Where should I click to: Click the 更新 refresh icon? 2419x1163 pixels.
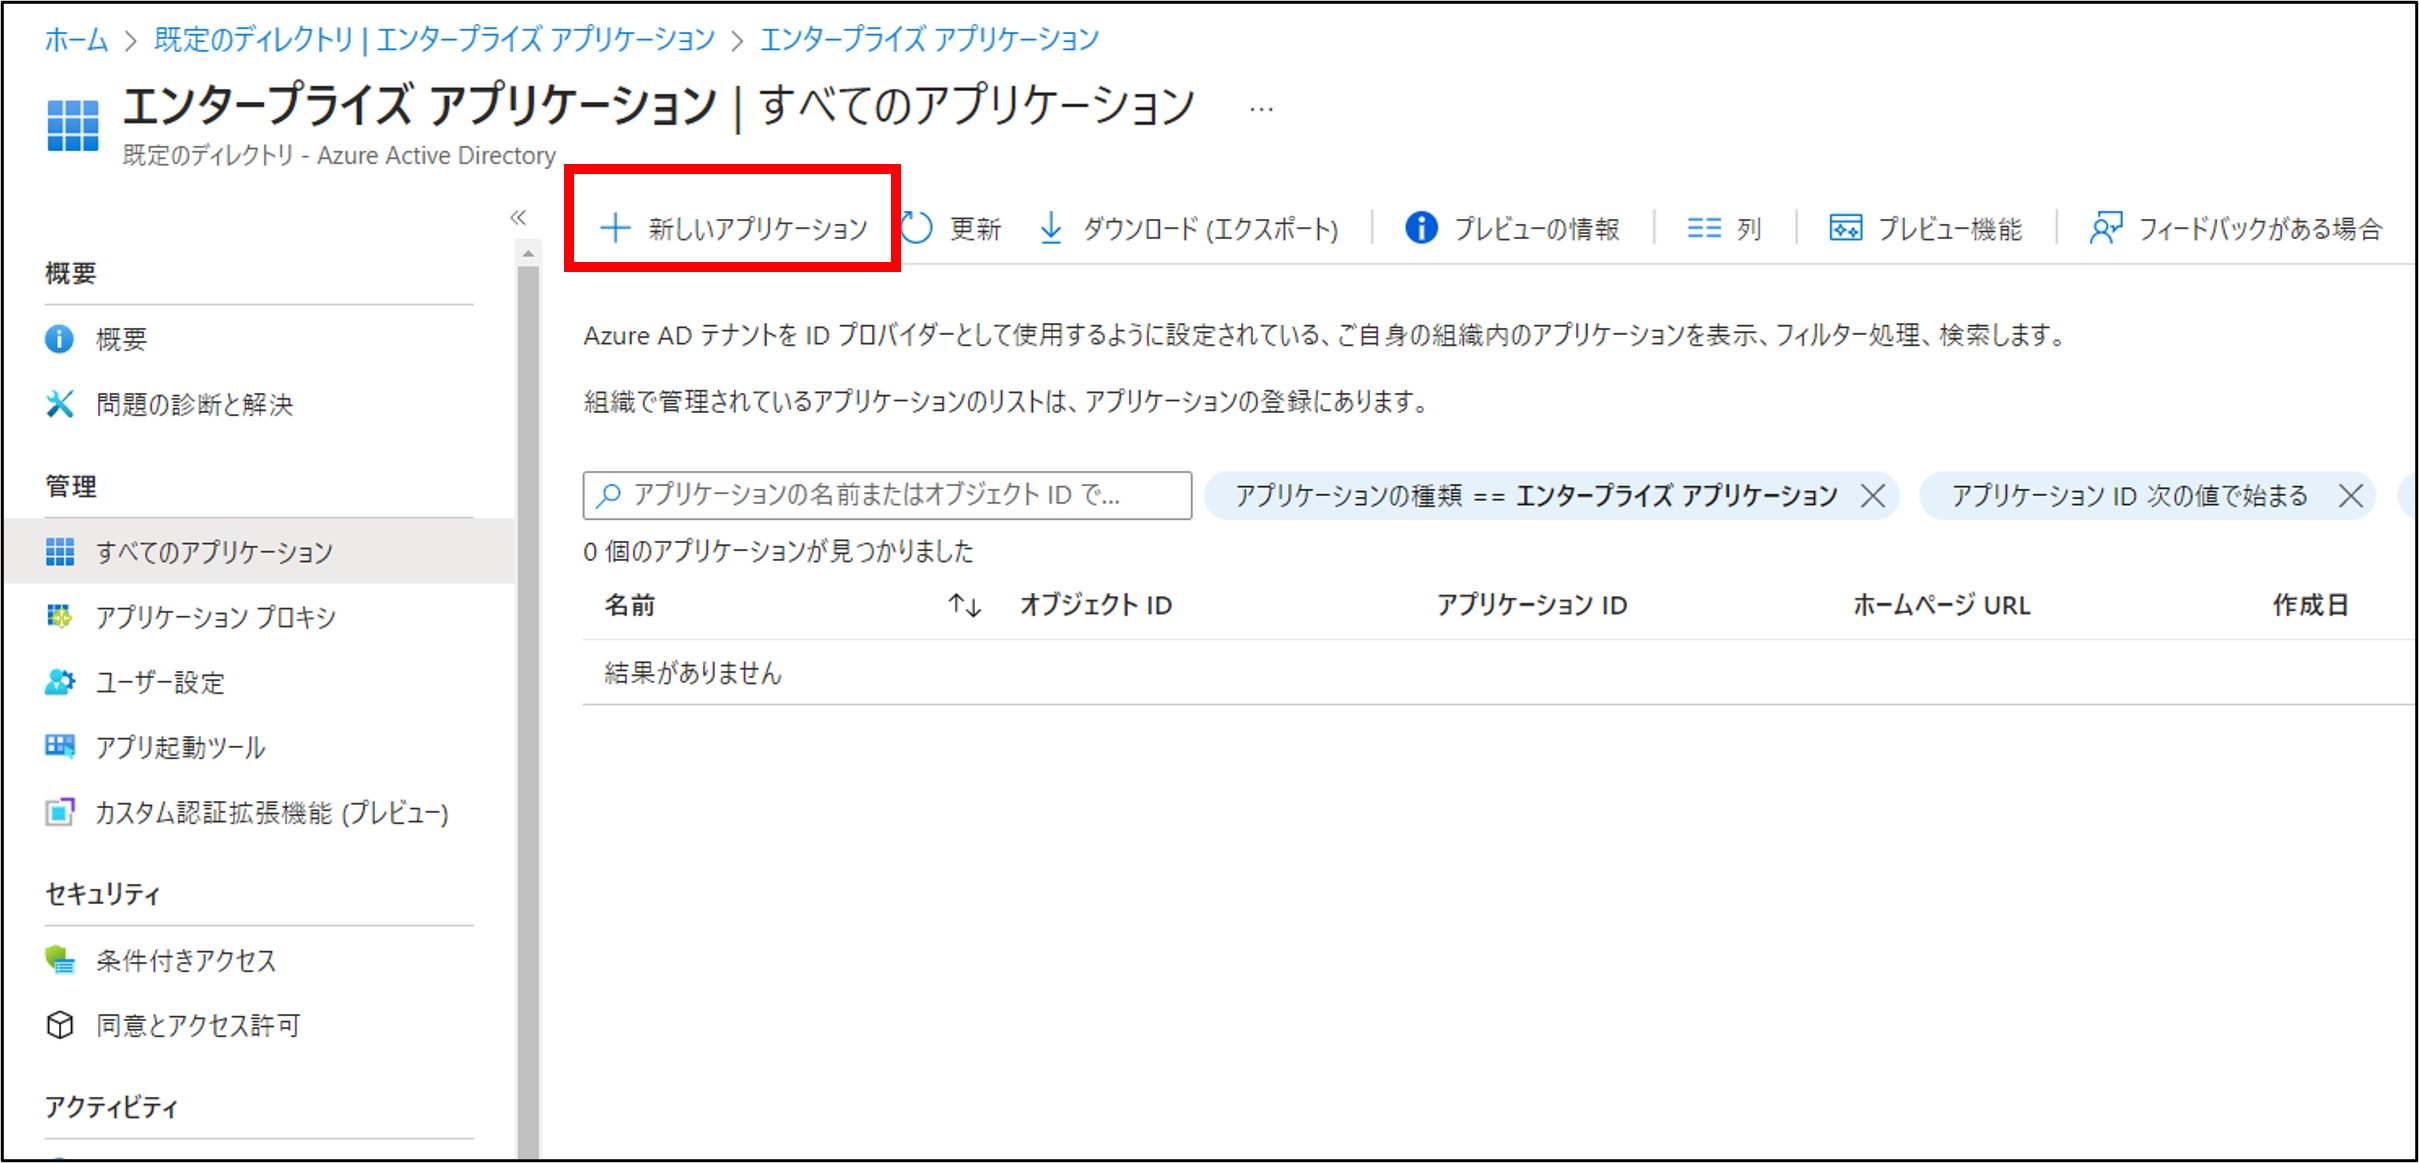[x=917, y=228]
